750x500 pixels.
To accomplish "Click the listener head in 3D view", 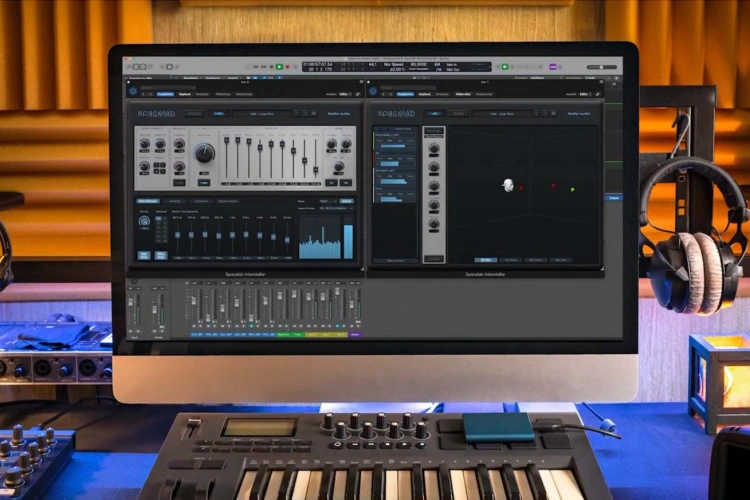I will pos(507,185).
